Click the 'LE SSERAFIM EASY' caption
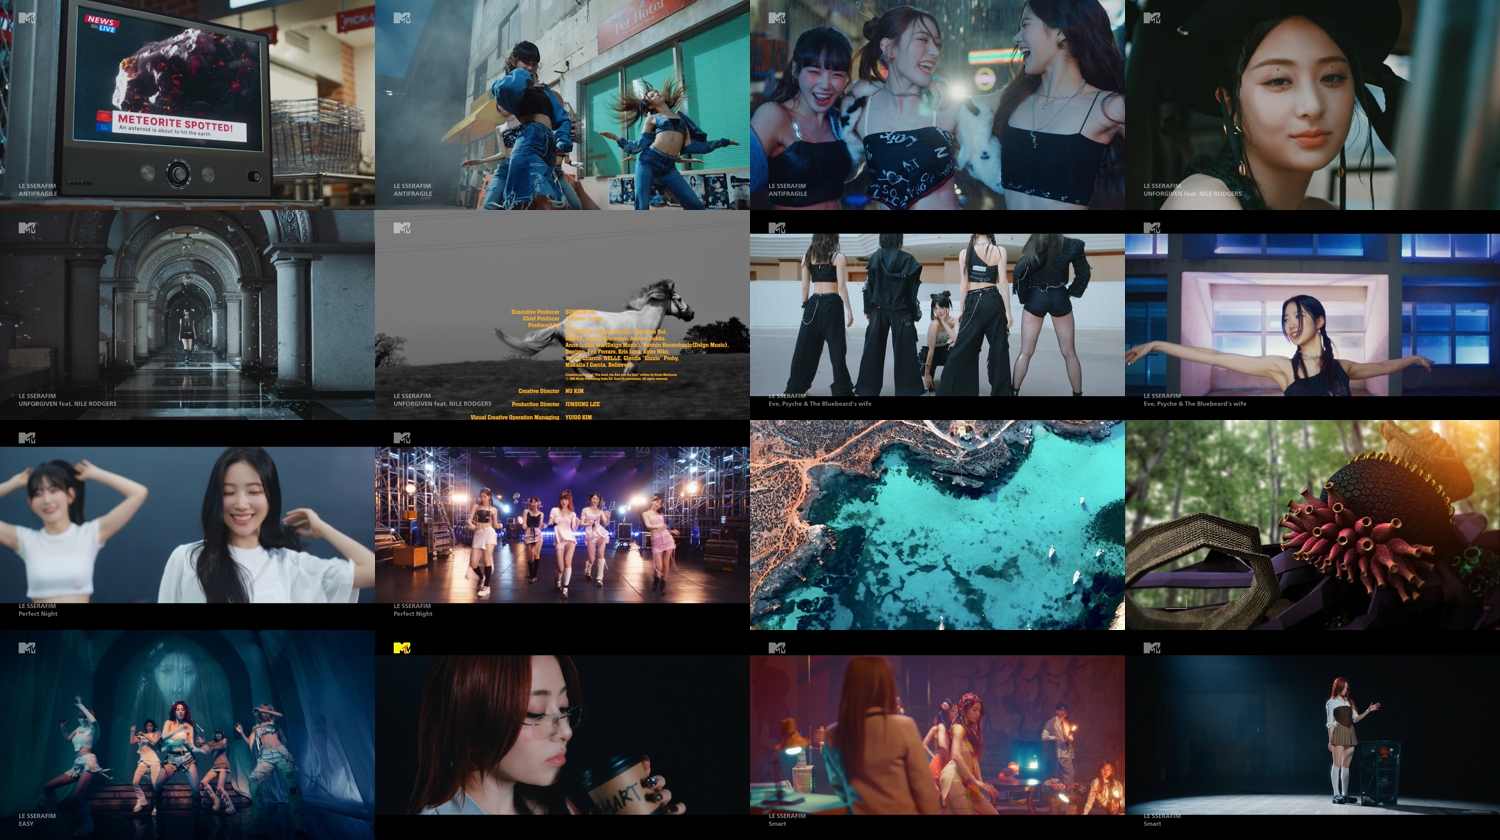This screenshot has width=1500, height=840. click(37, 819)
